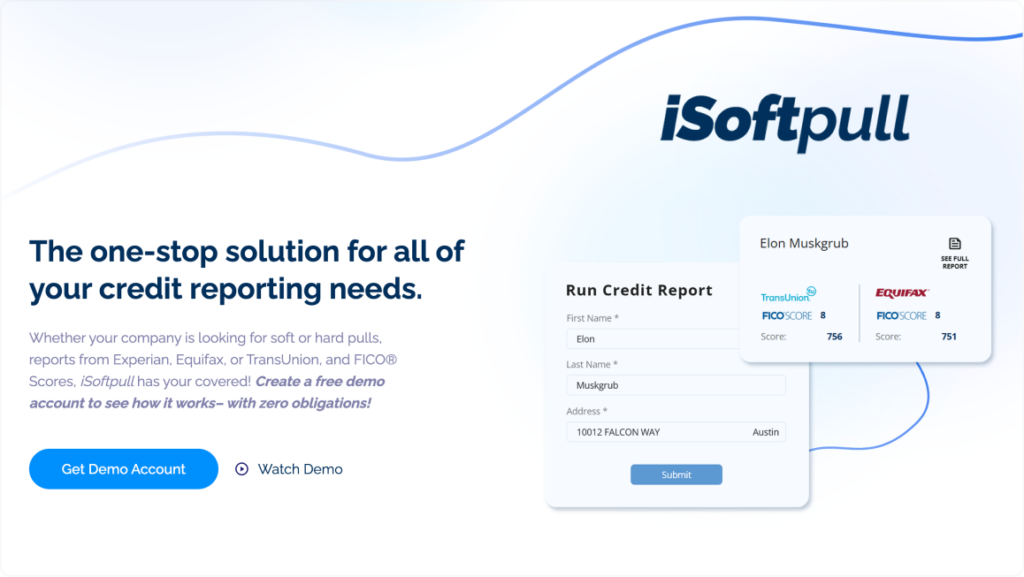
Task: Click the First Name * label
Action: (x=592, y=319)
